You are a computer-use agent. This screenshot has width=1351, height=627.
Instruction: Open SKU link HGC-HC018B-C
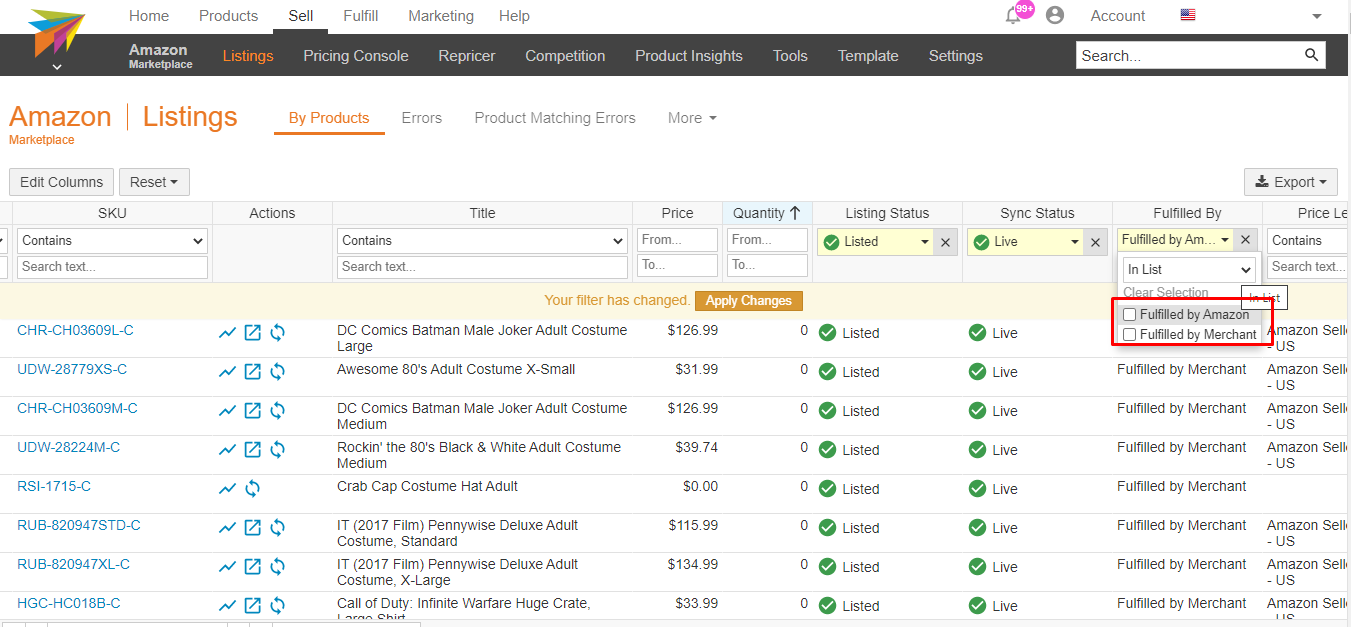click(69, 603)
